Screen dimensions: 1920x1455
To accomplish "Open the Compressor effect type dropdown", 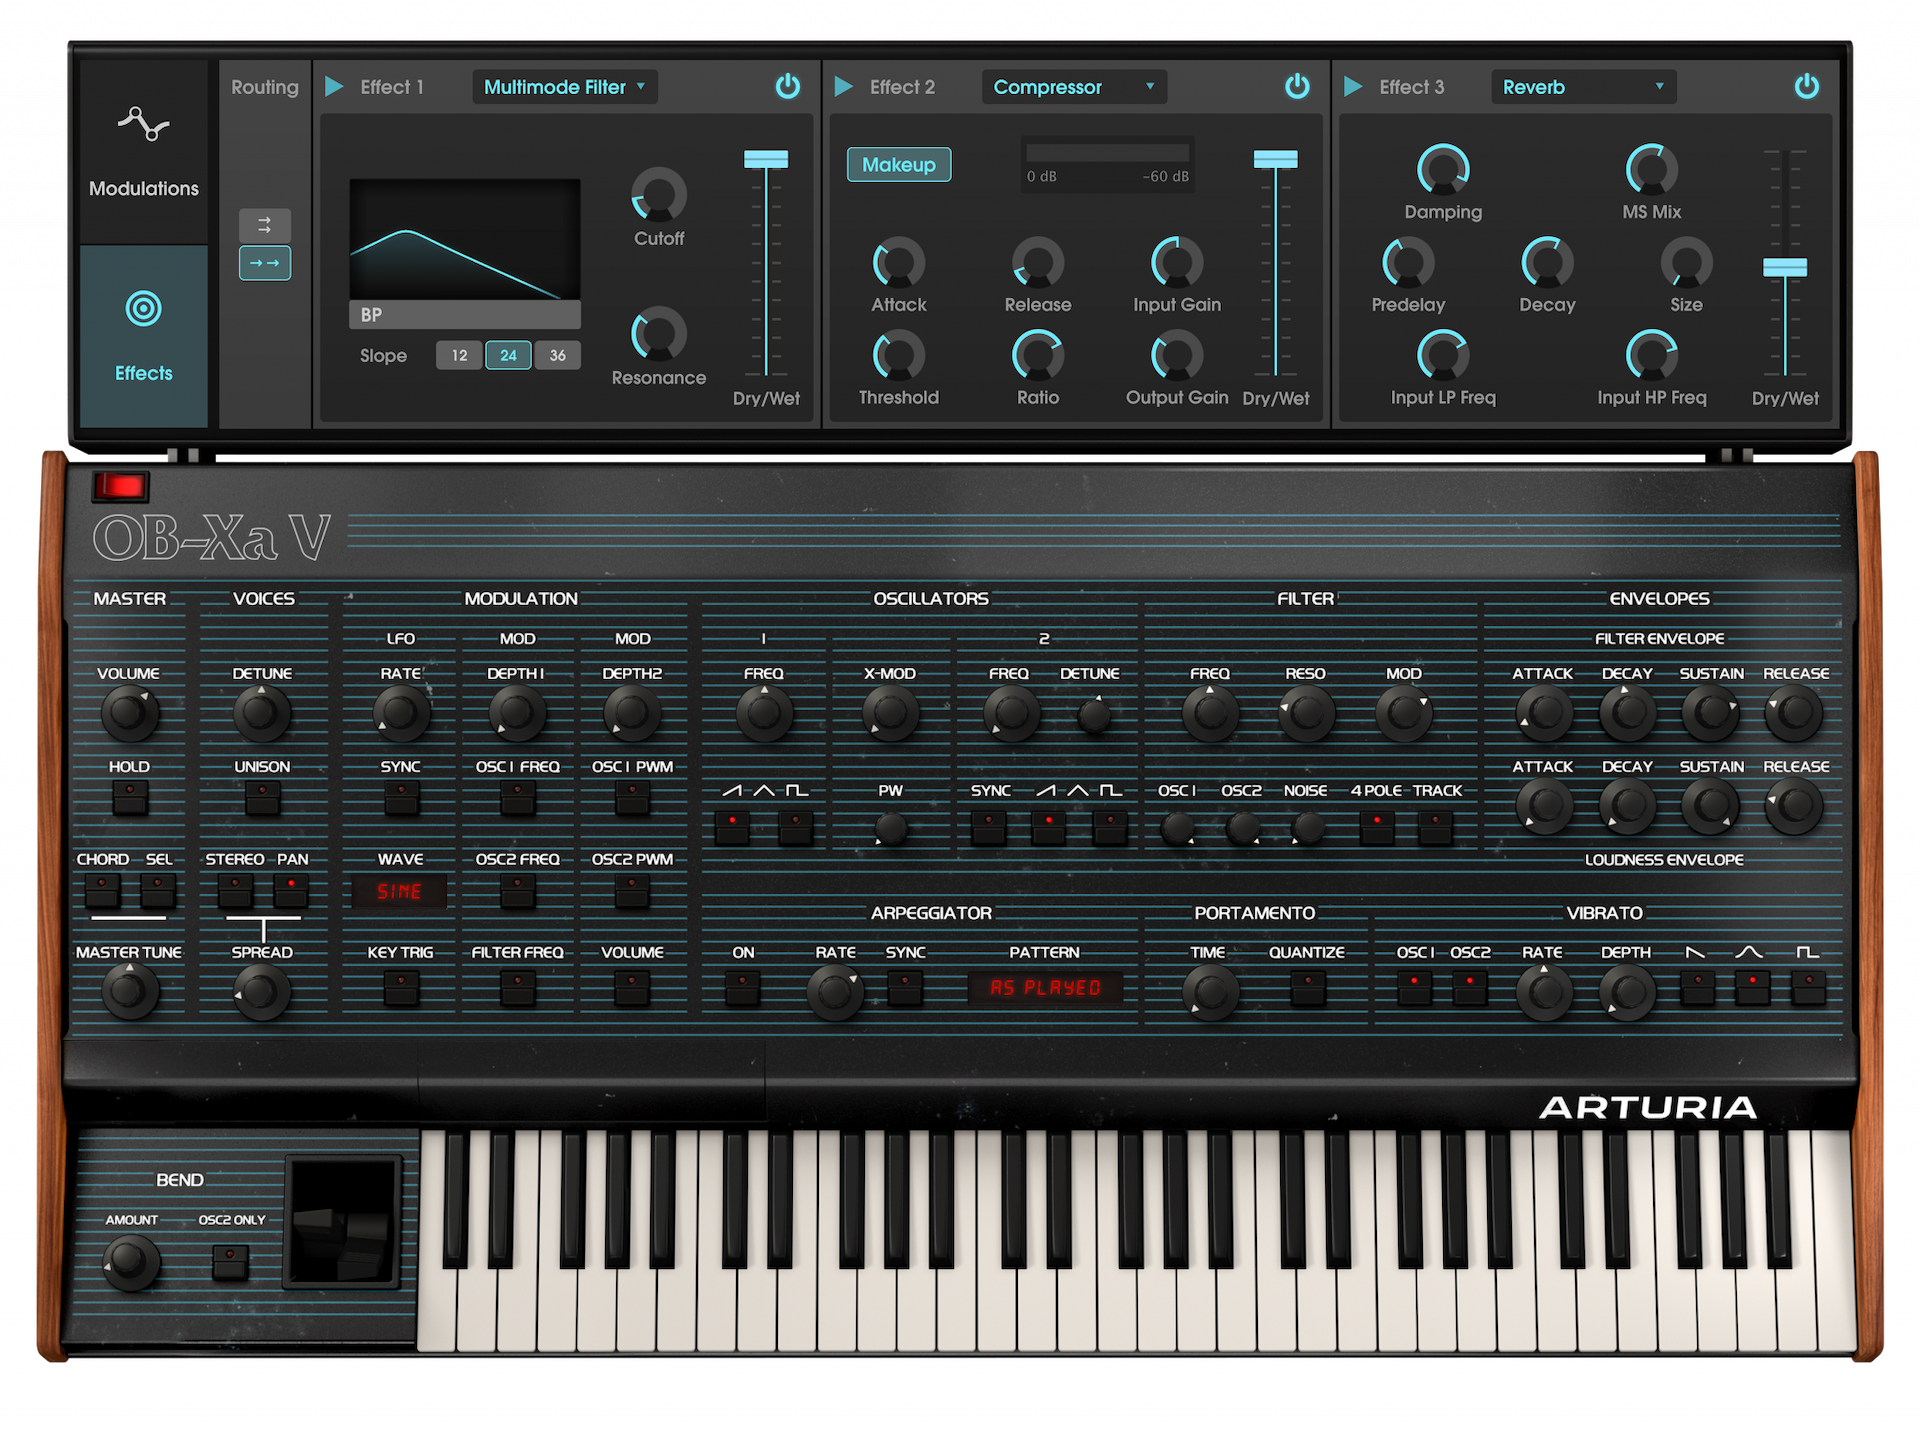I will pos(1073,87).
